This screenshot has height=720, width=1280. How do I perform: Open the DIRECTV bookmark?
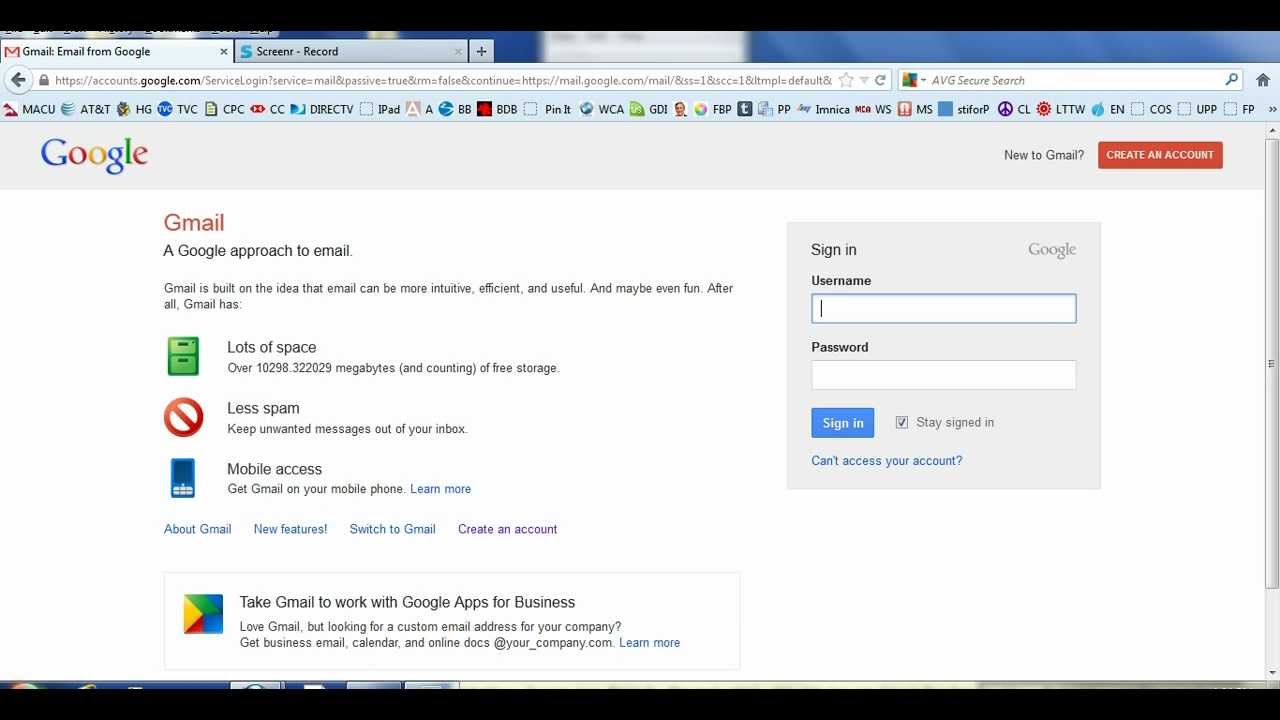click(322, 109)
